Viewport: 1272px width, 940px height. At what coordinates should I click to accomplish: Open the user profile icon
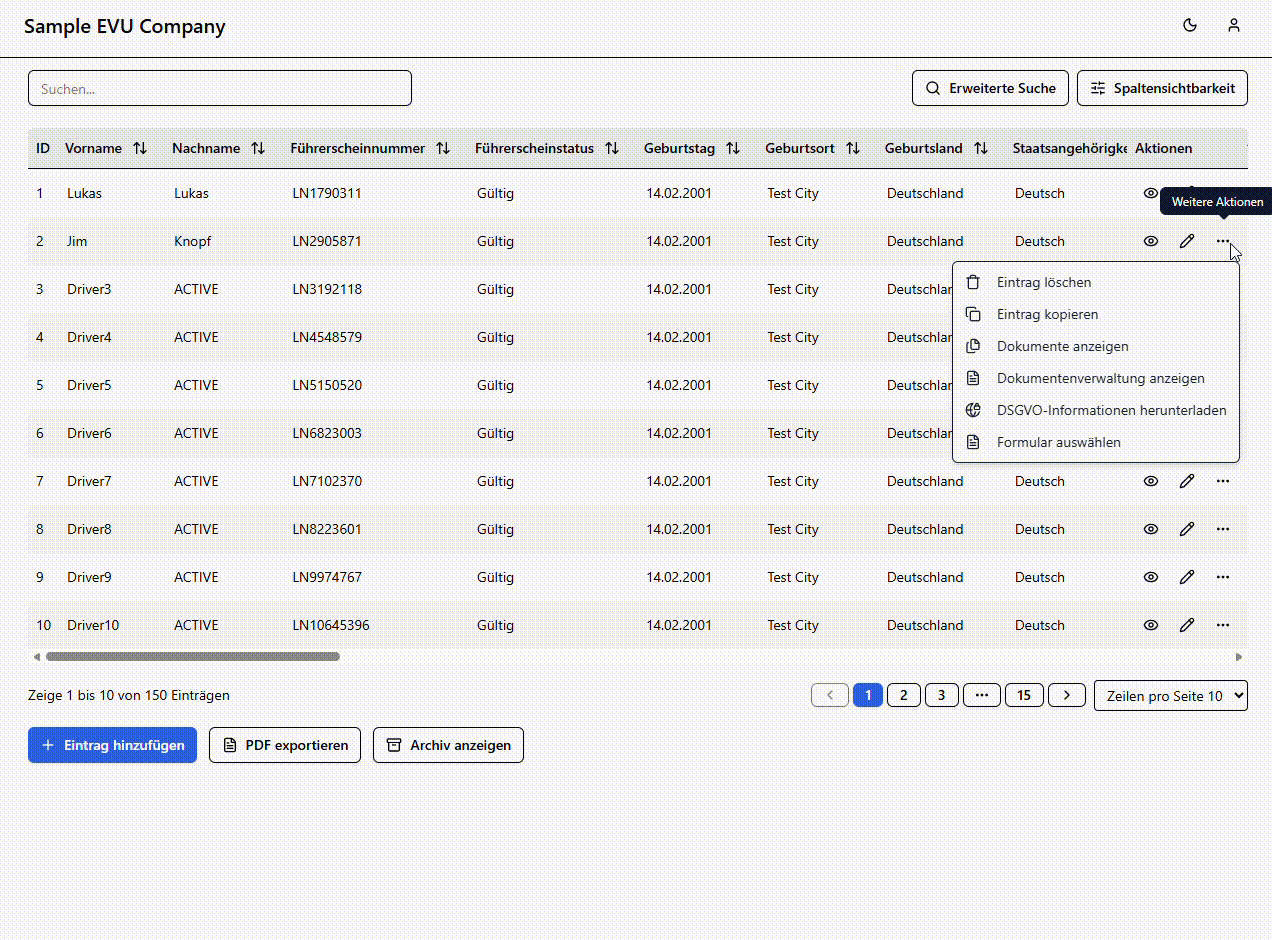pyautogui.click(x=1234, y=26)
